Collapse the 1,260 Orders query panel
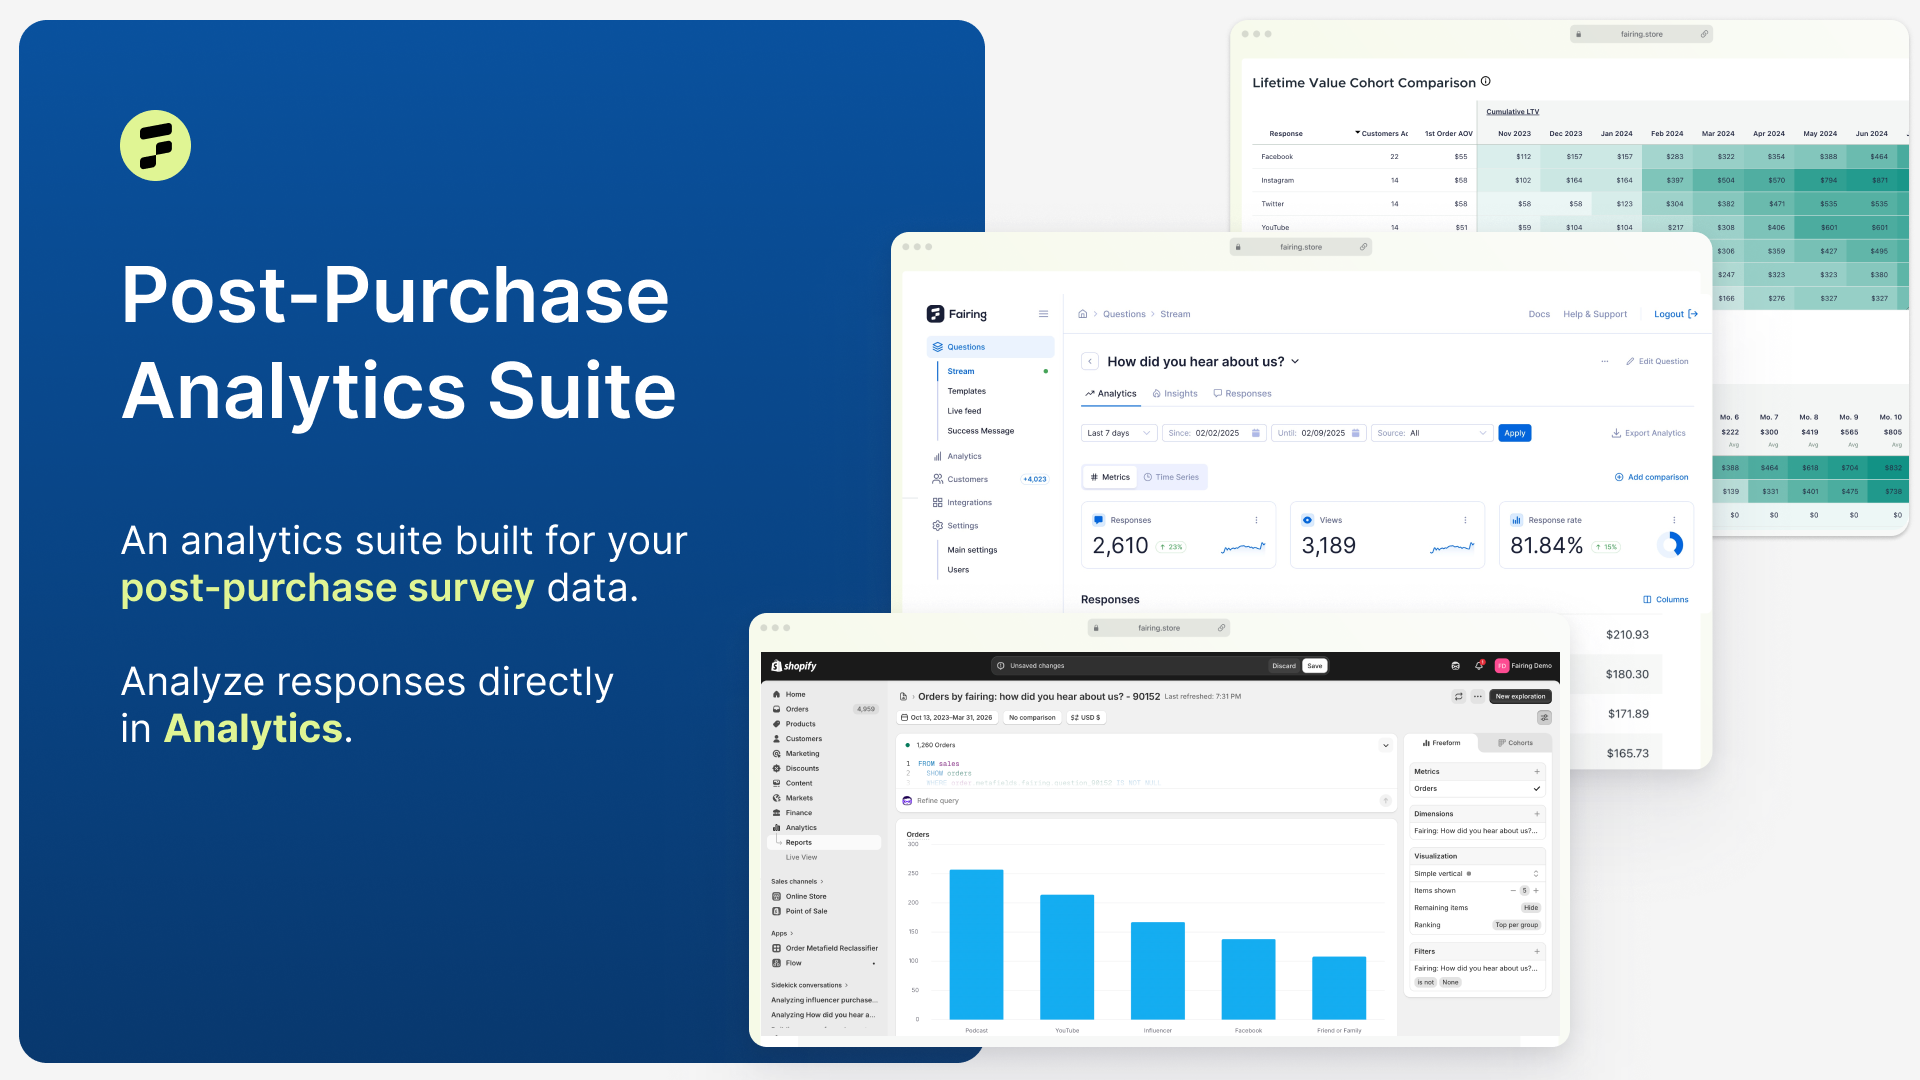 click(1385, 745)
